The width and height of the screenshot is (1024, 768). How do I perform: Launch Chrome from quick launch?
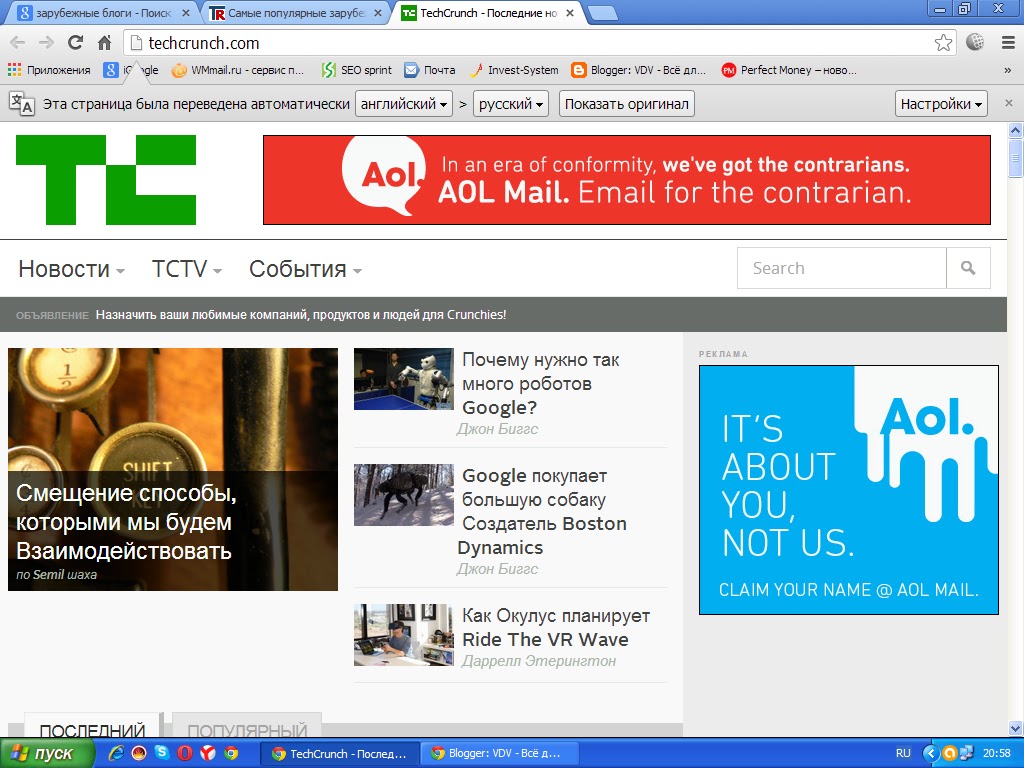231,753
